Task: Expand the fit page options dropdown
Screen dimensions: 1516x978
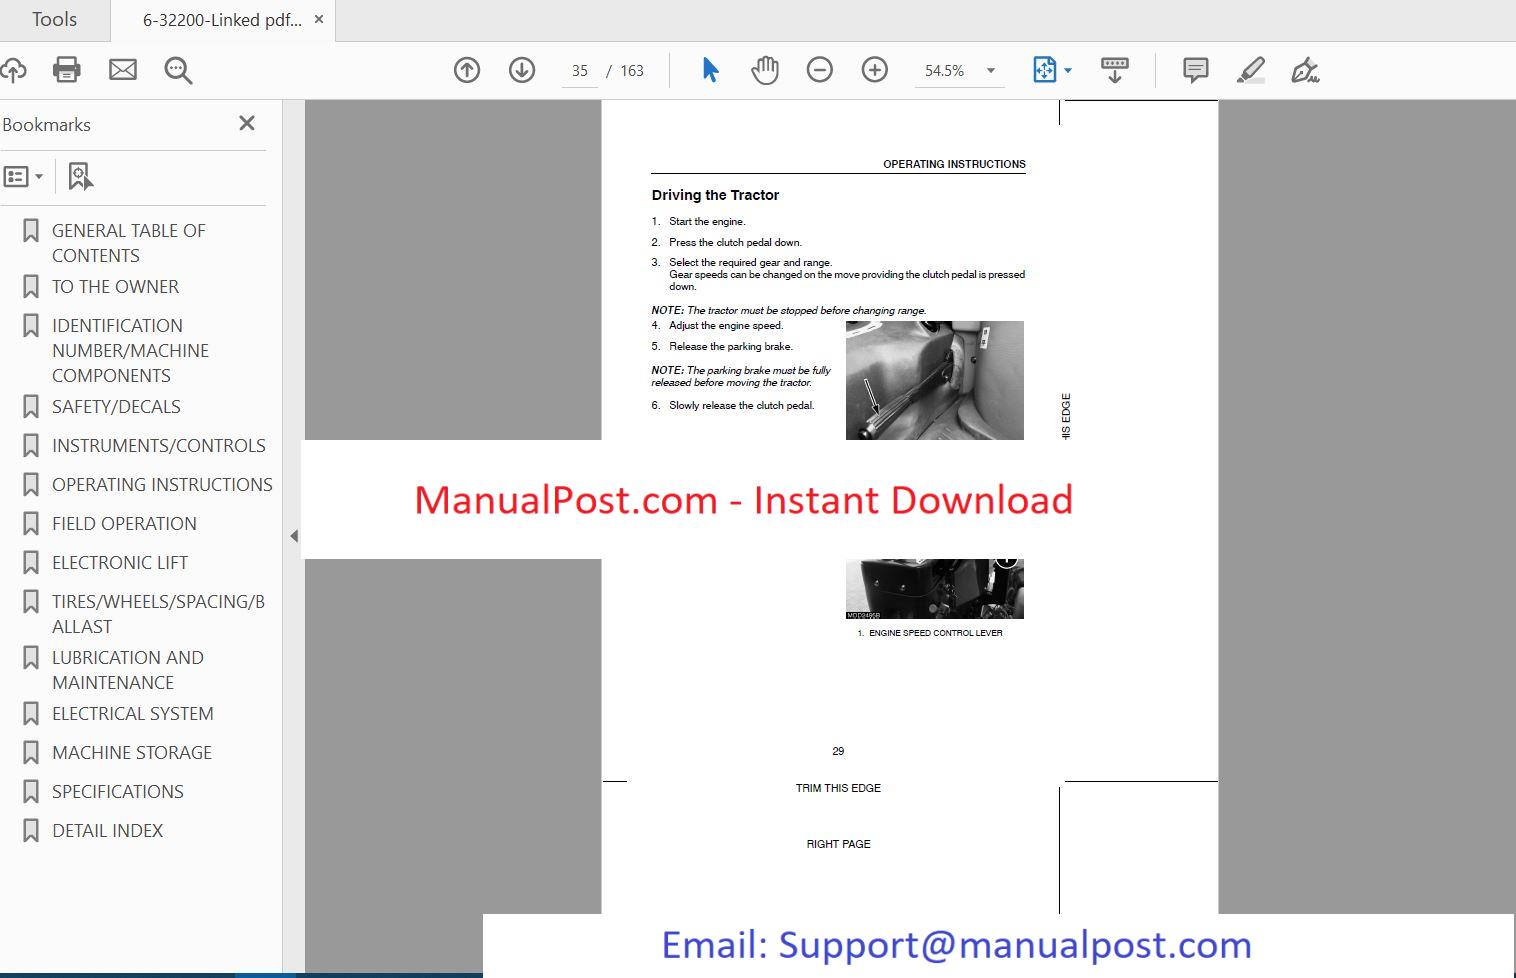Action: click(x=1068, y=71)
